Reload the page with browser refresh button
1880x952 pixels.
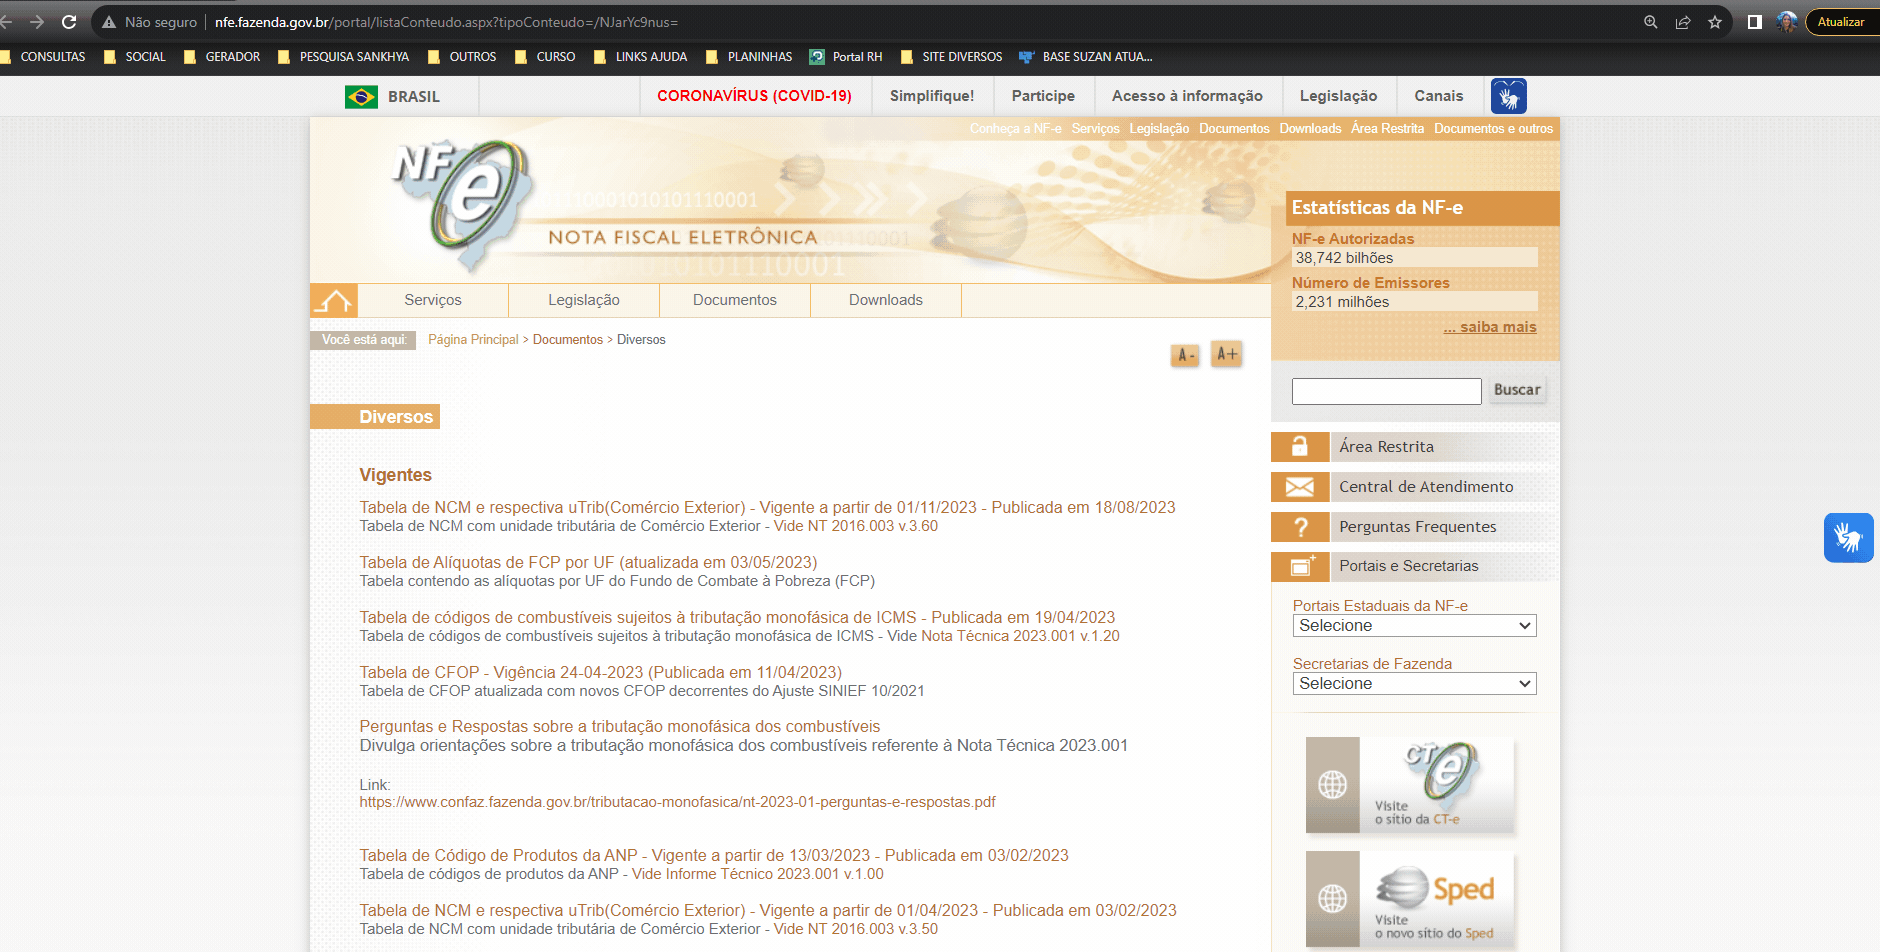(x=69, y=22)
